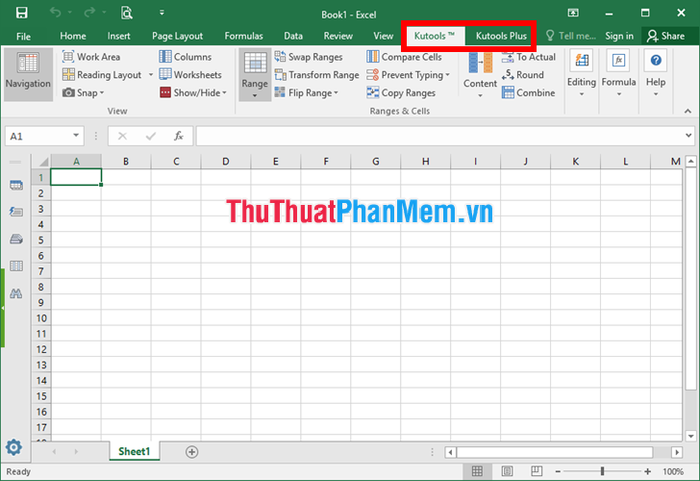Switch to Page Break Preview in status bar

[x=536, y=471]
